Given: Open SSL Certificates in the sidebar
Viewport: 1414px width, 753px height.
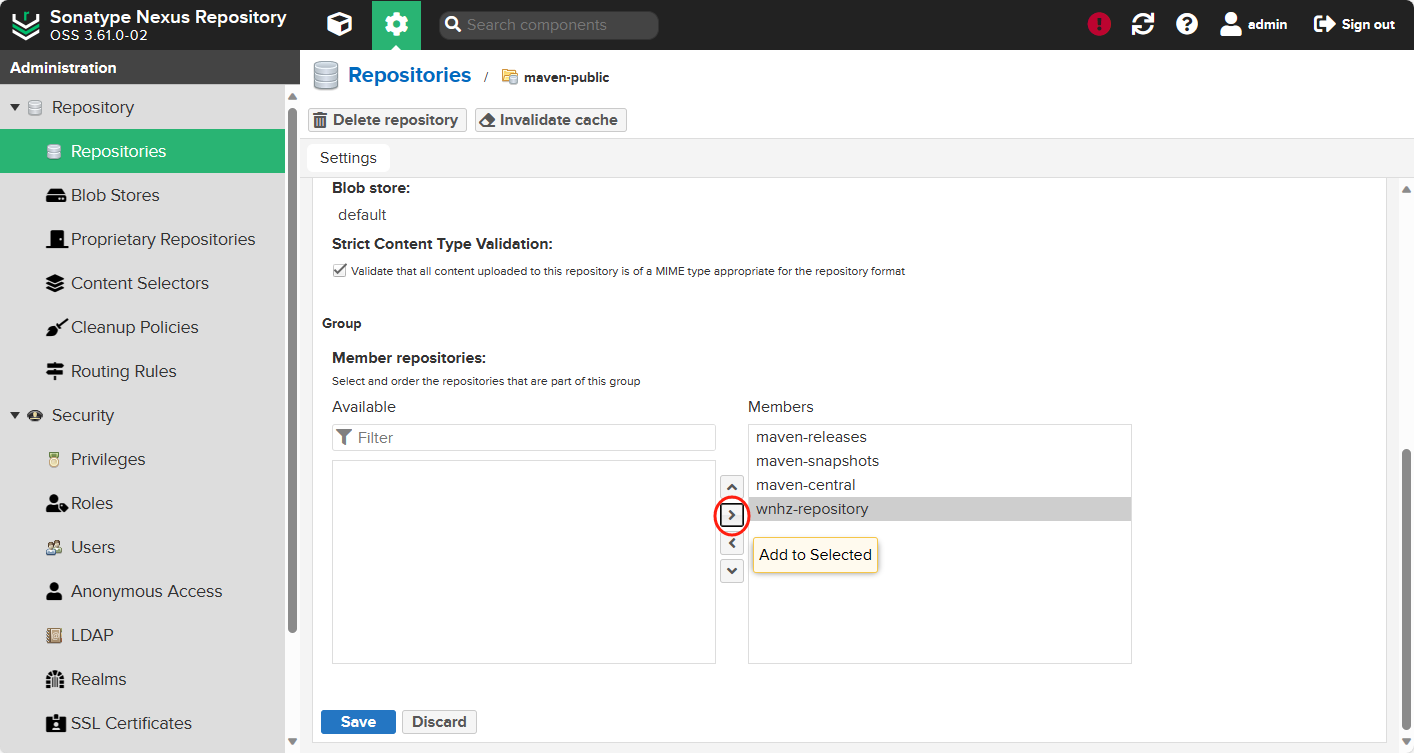Looking at the screenshot, I should tap(142, 723).
